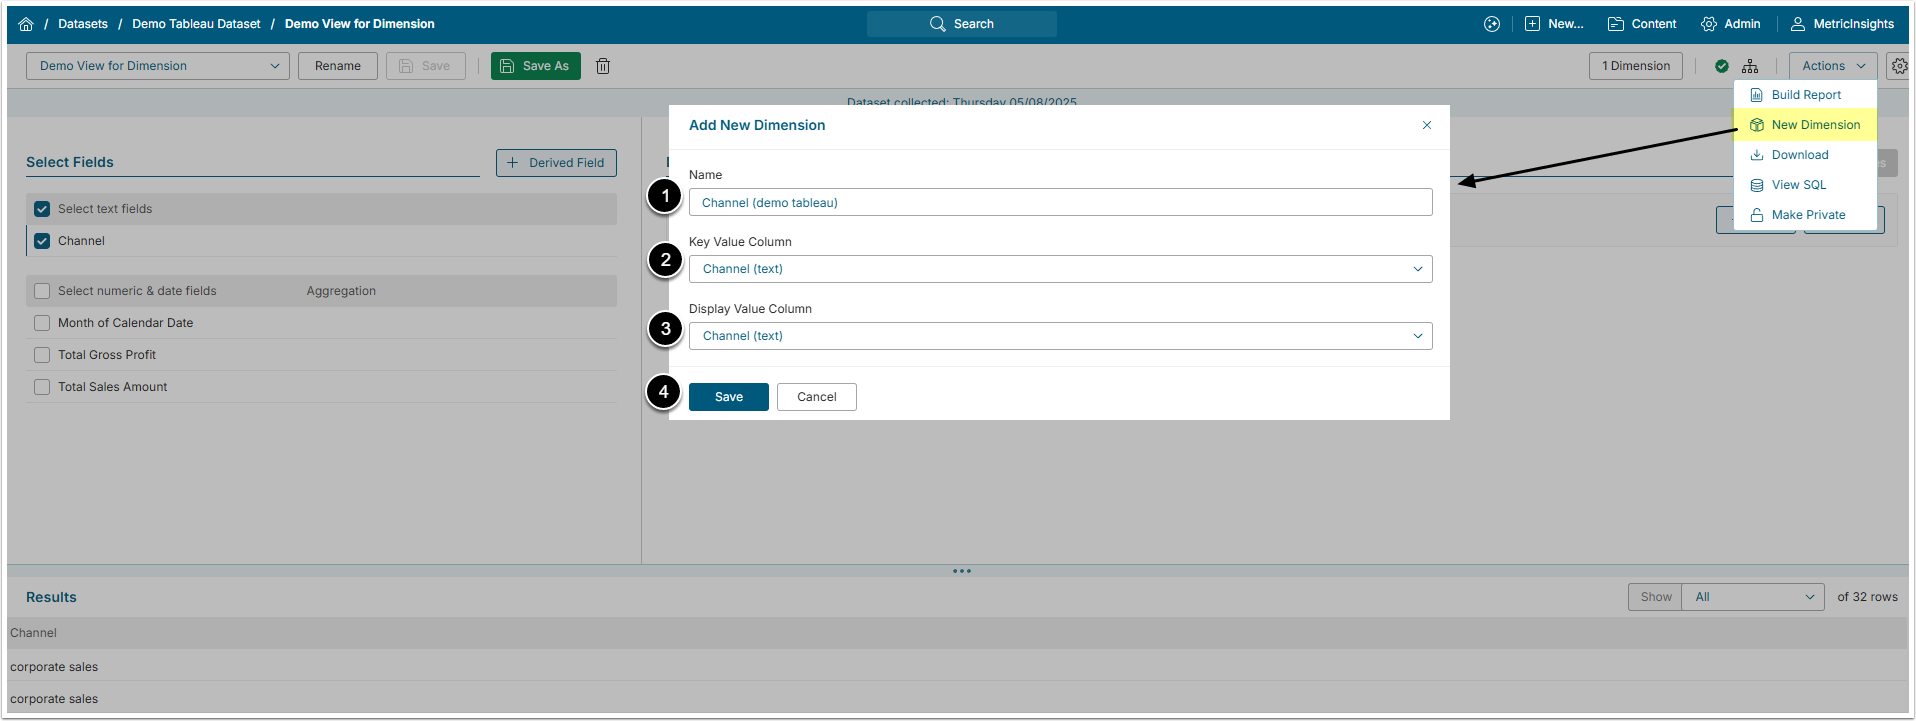Click the Select Fields heading

[70, 162]
